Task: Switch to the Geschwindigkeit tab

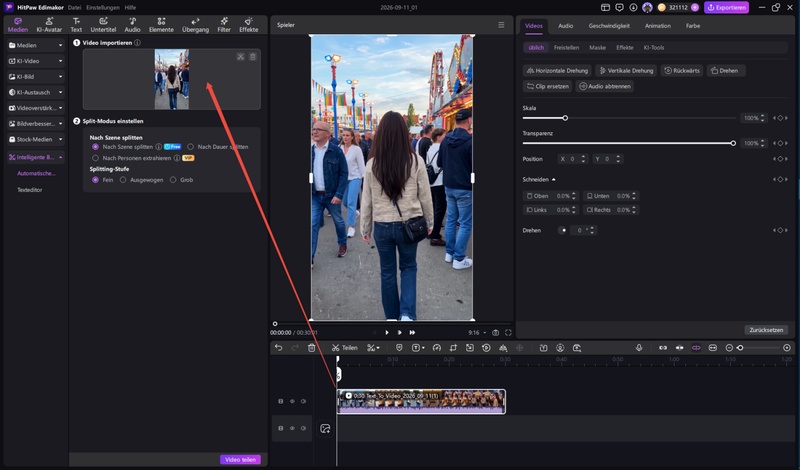Action: pyautogui.click(x=609, y=26)
